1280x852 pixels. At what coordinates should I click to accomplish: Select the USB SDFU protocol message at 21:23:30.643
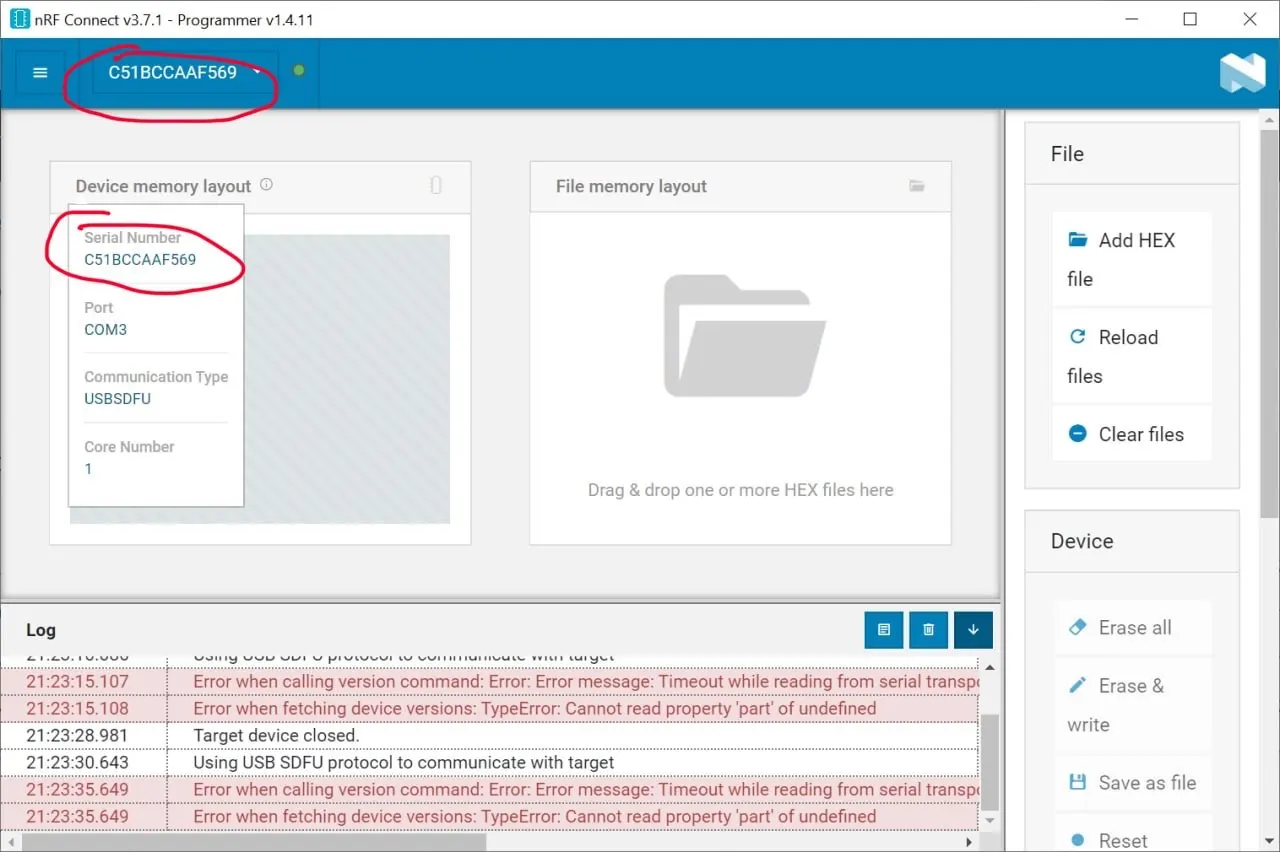pyautogui.click(x=404, y=763)
